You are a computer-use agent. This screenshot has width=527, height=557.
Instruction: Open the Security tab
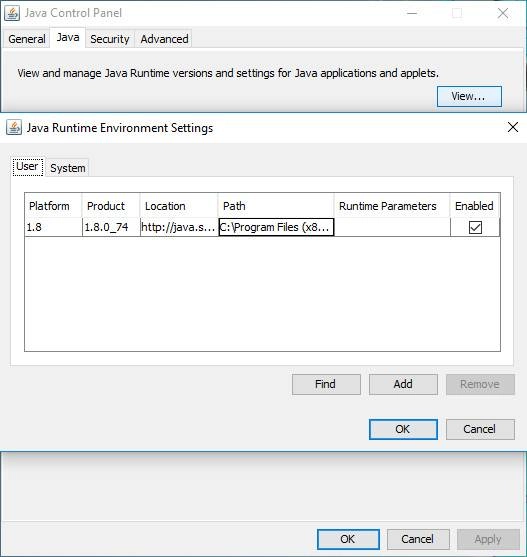coord(110,39)
